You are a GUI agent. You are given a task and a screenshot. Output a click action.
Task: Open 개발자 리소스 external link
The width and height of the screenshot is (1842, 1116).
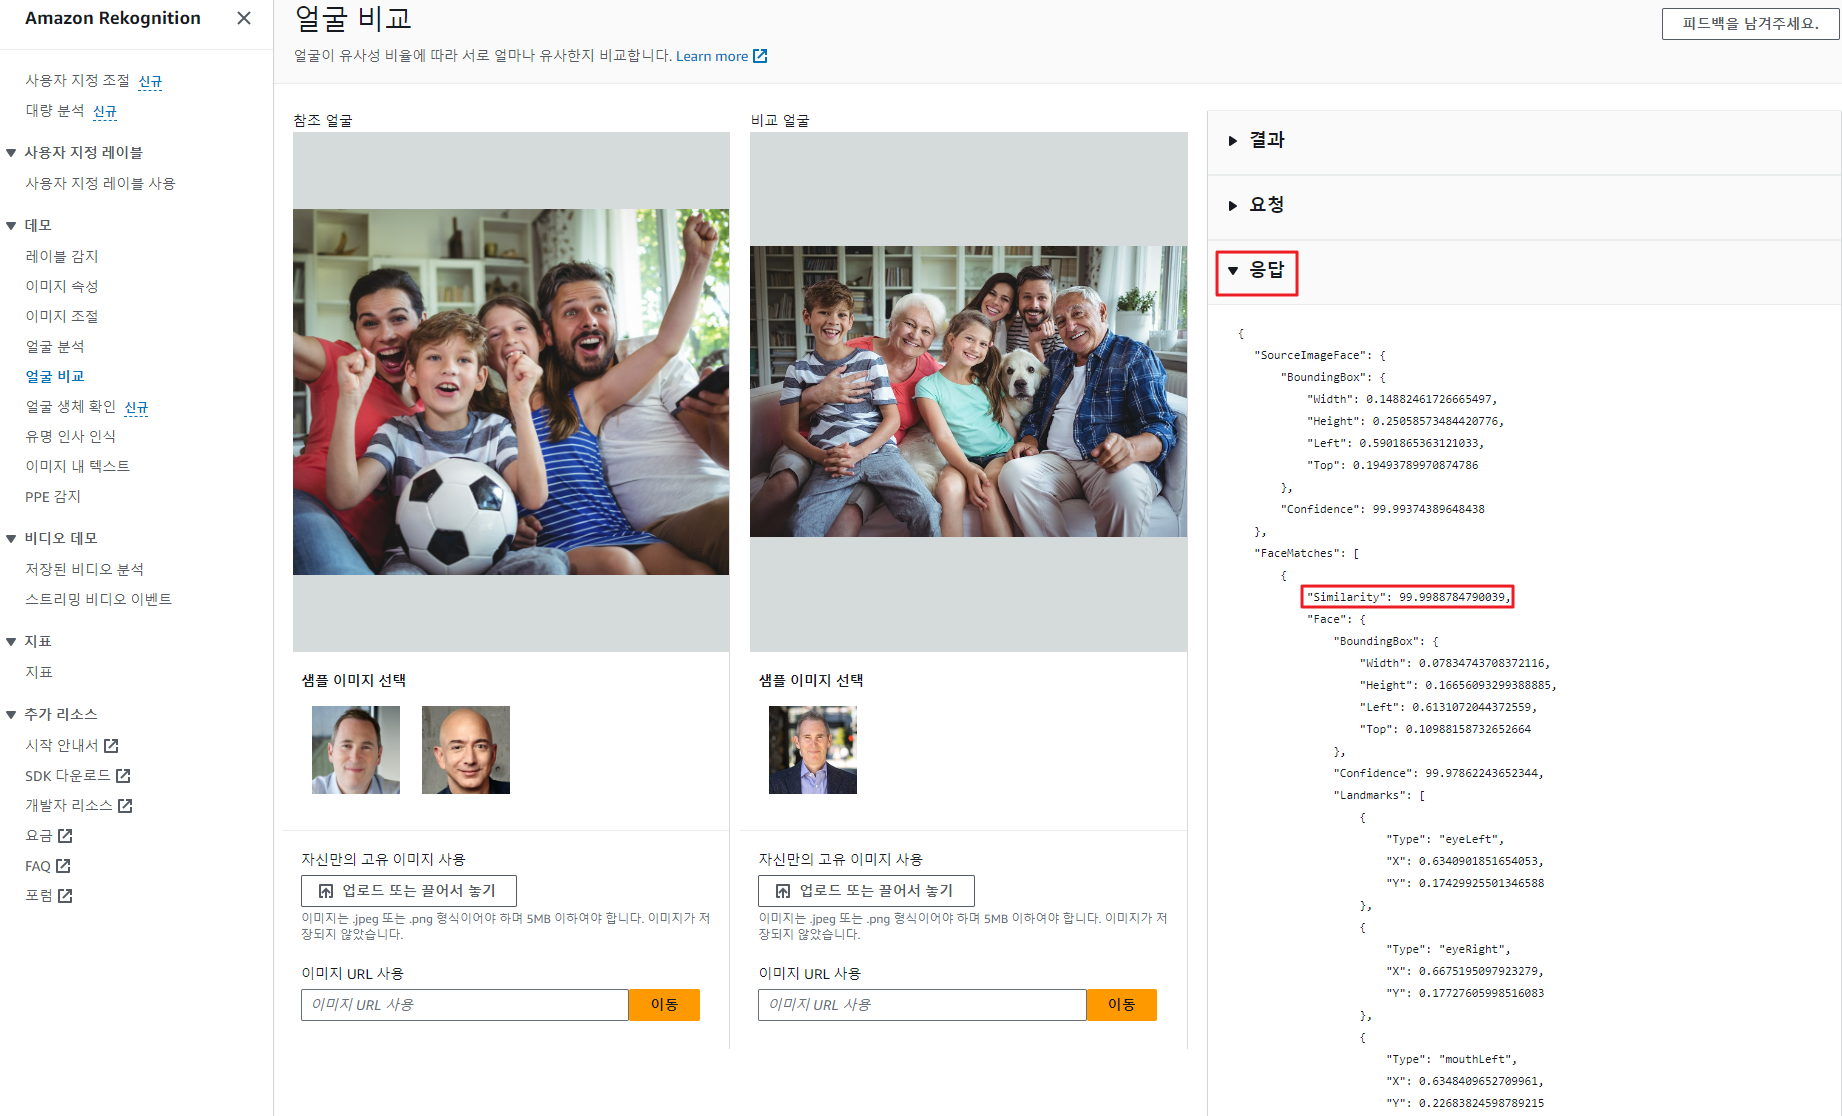[79, 805]
